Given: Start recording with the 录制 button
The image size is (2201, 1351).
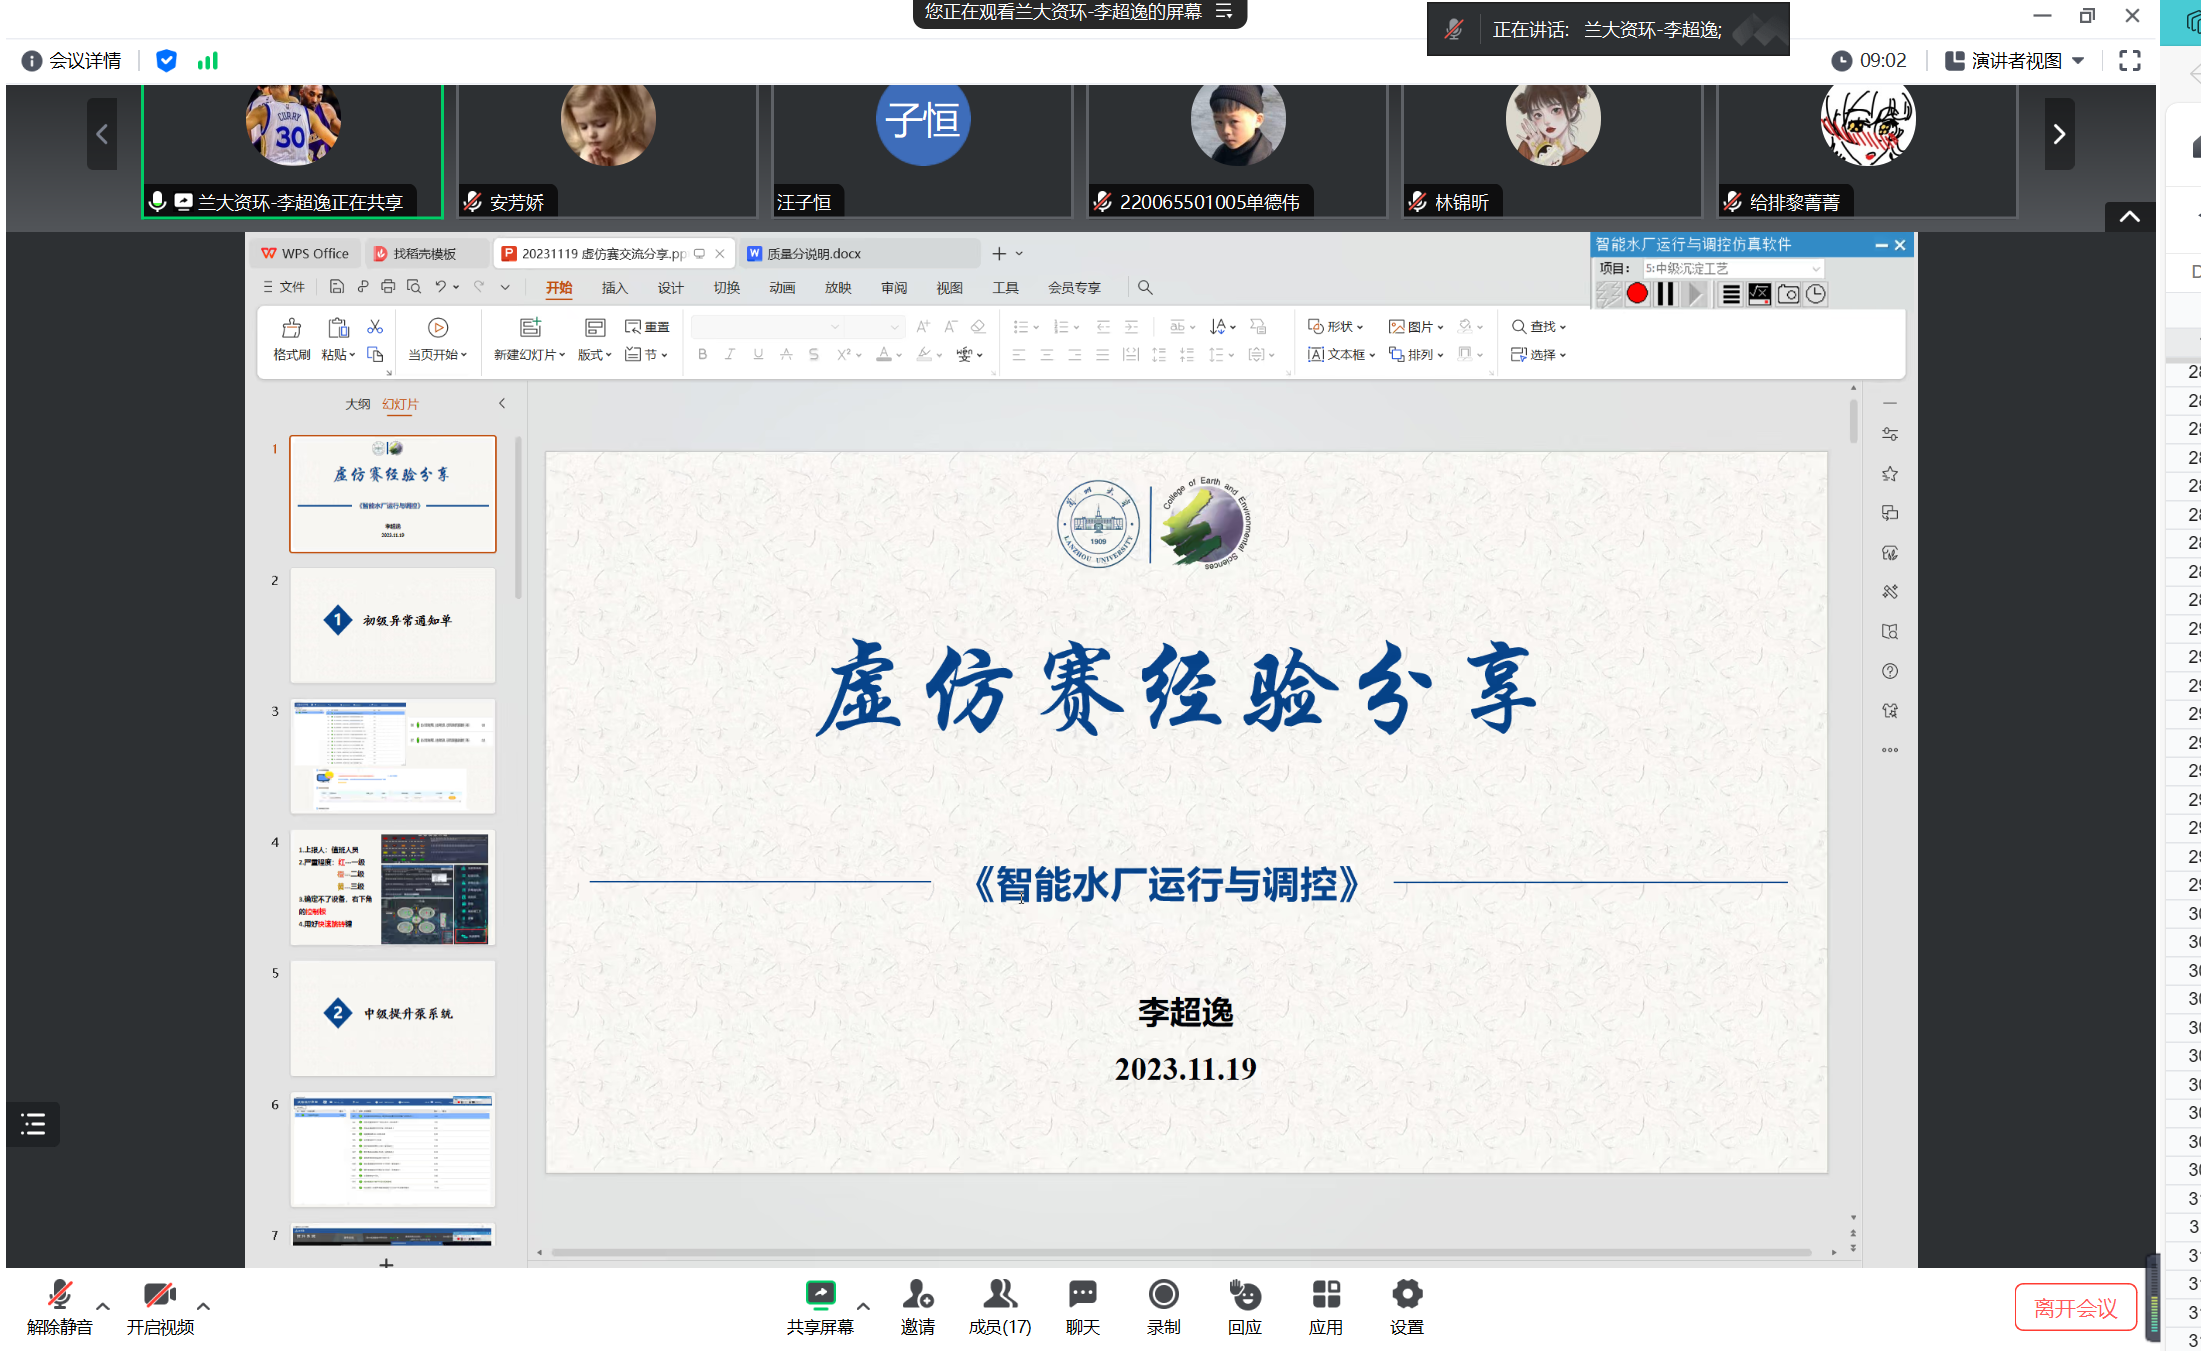Looking at the screenshot, I should [x=1163, y=1295].
